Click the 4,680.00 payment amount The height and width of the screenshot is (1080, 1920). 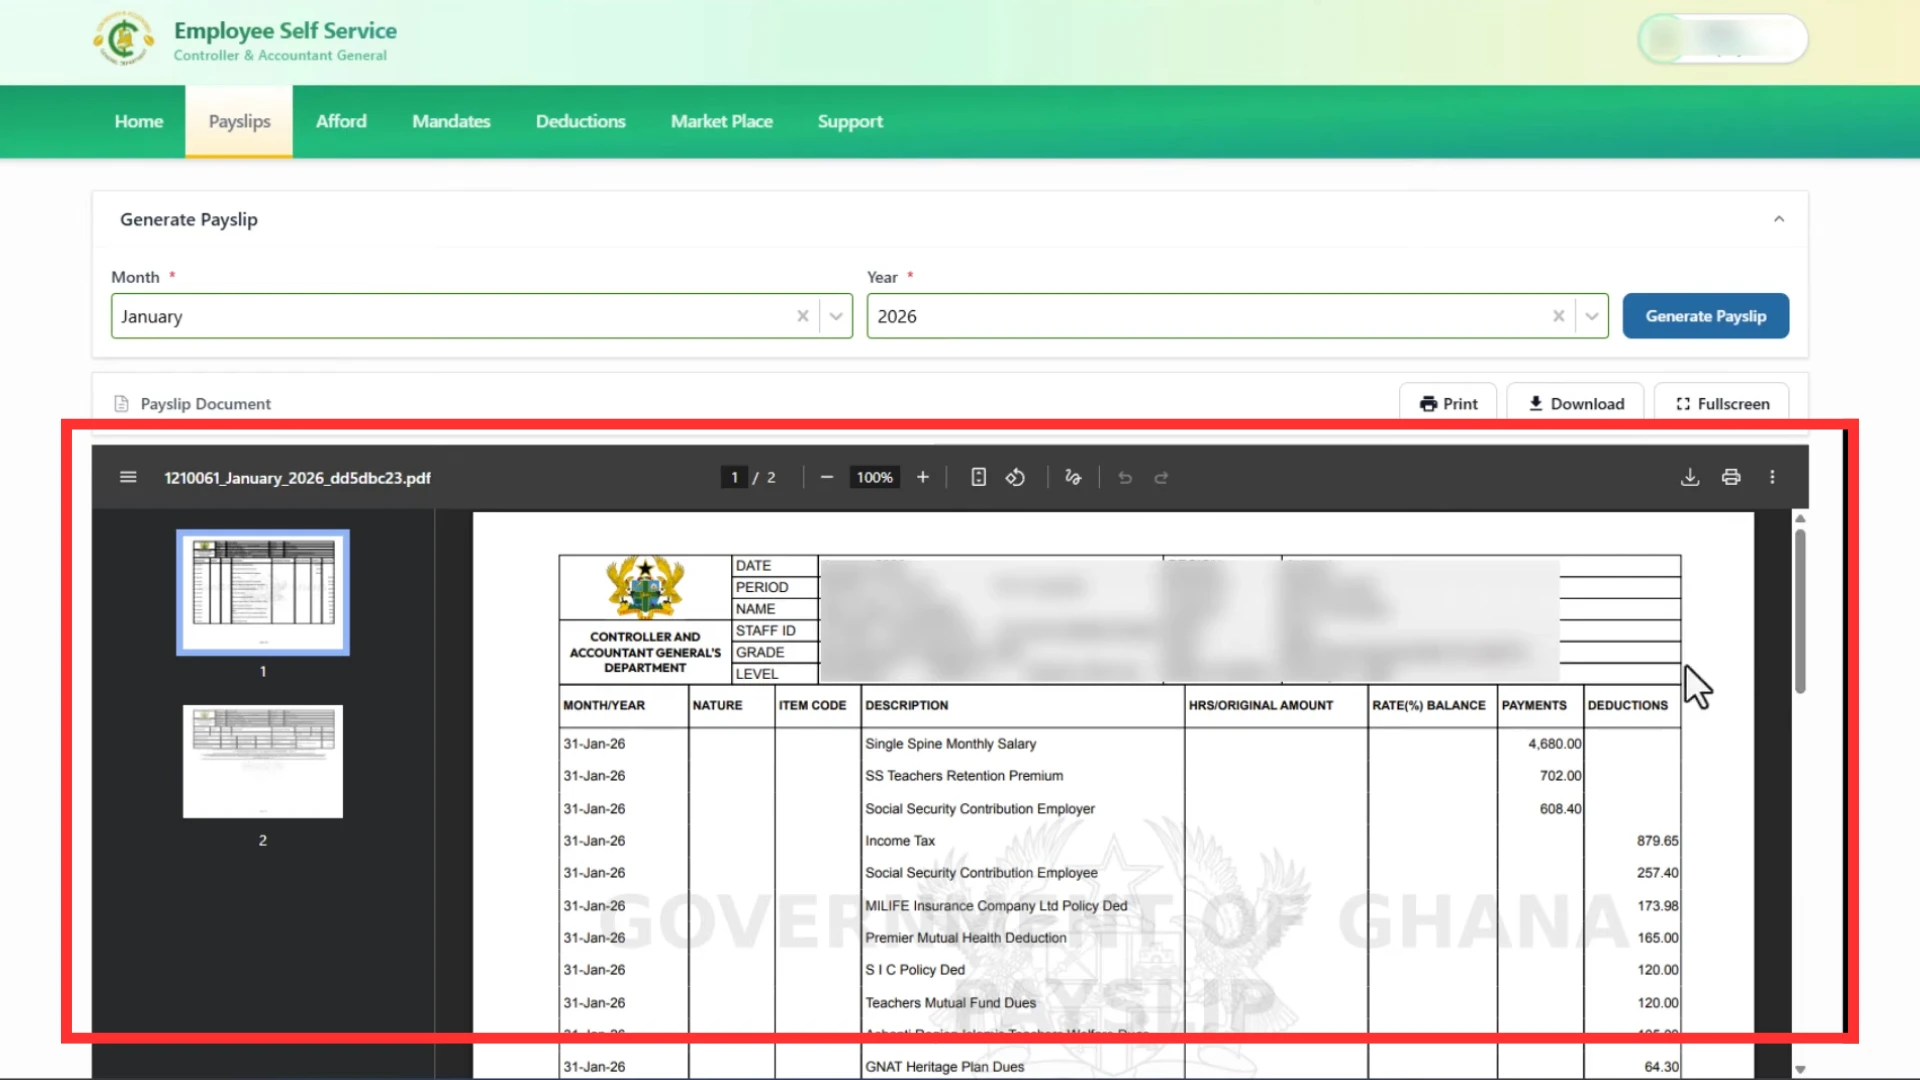click(1554, 744)
